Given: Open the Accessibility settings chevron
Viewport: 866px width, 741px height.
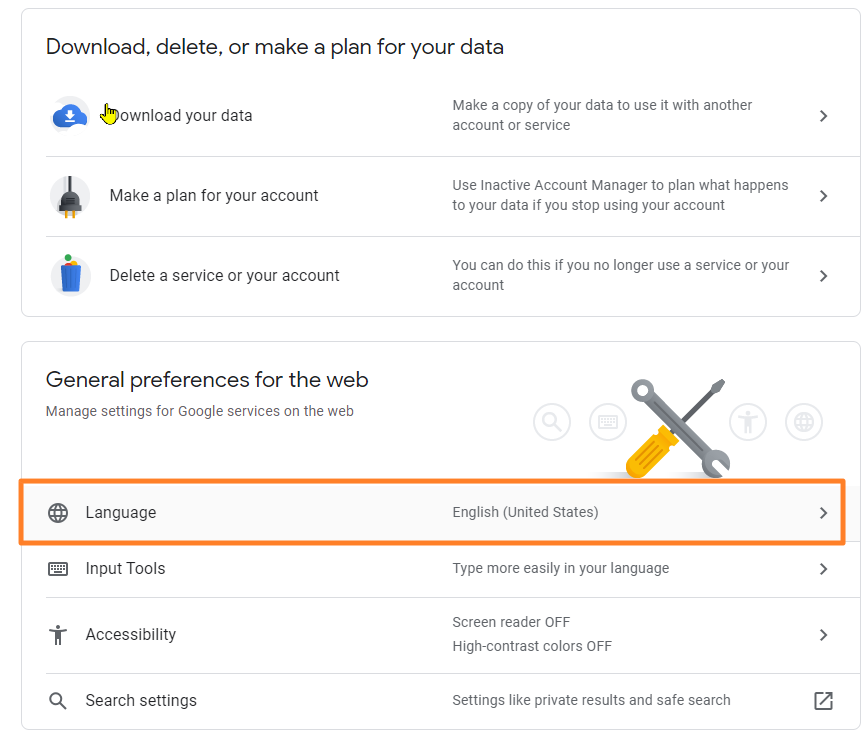Looking at the screenshot, I should (x=823, y=634).
